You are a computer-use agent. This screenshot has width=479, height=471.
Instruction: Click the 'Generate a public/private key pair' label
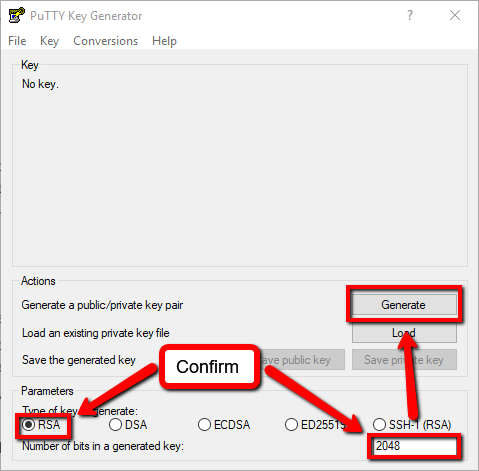[102, 305]
